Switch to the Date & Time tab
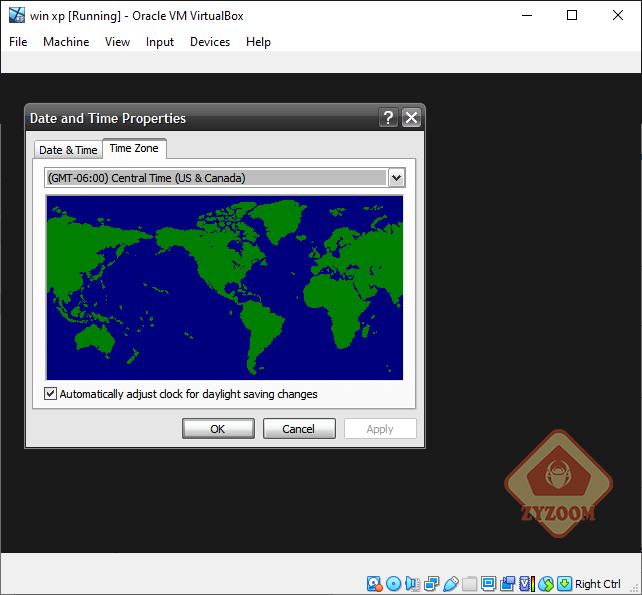Viewport: 642px width, 595px height. pos(68,150)
